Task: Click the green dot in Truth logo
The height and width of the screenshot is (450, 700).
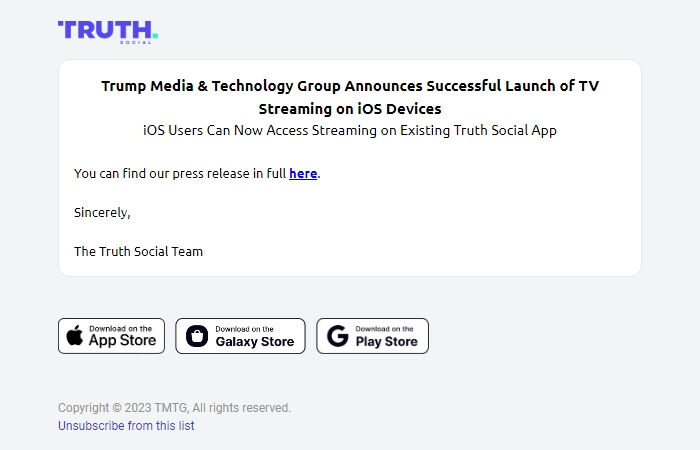Action: (x=155, y=35)
